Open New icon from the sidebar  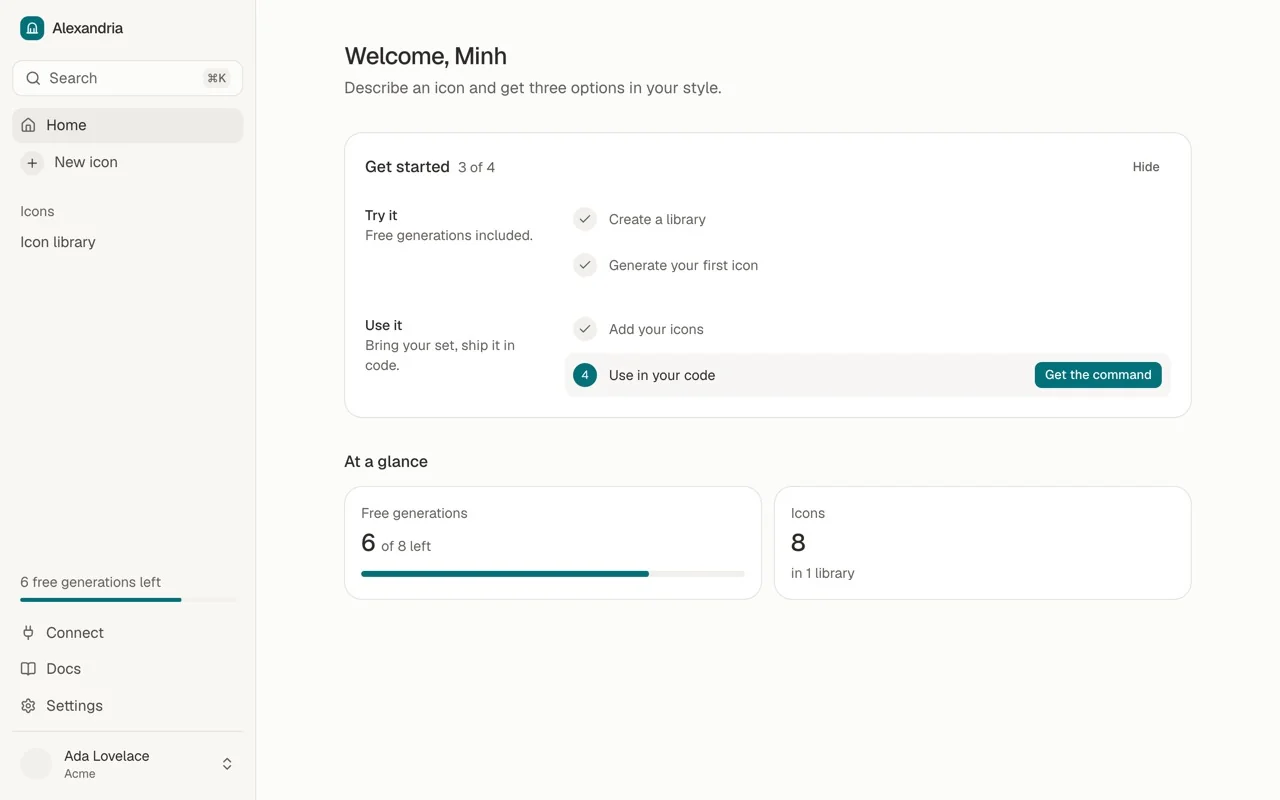128,162
